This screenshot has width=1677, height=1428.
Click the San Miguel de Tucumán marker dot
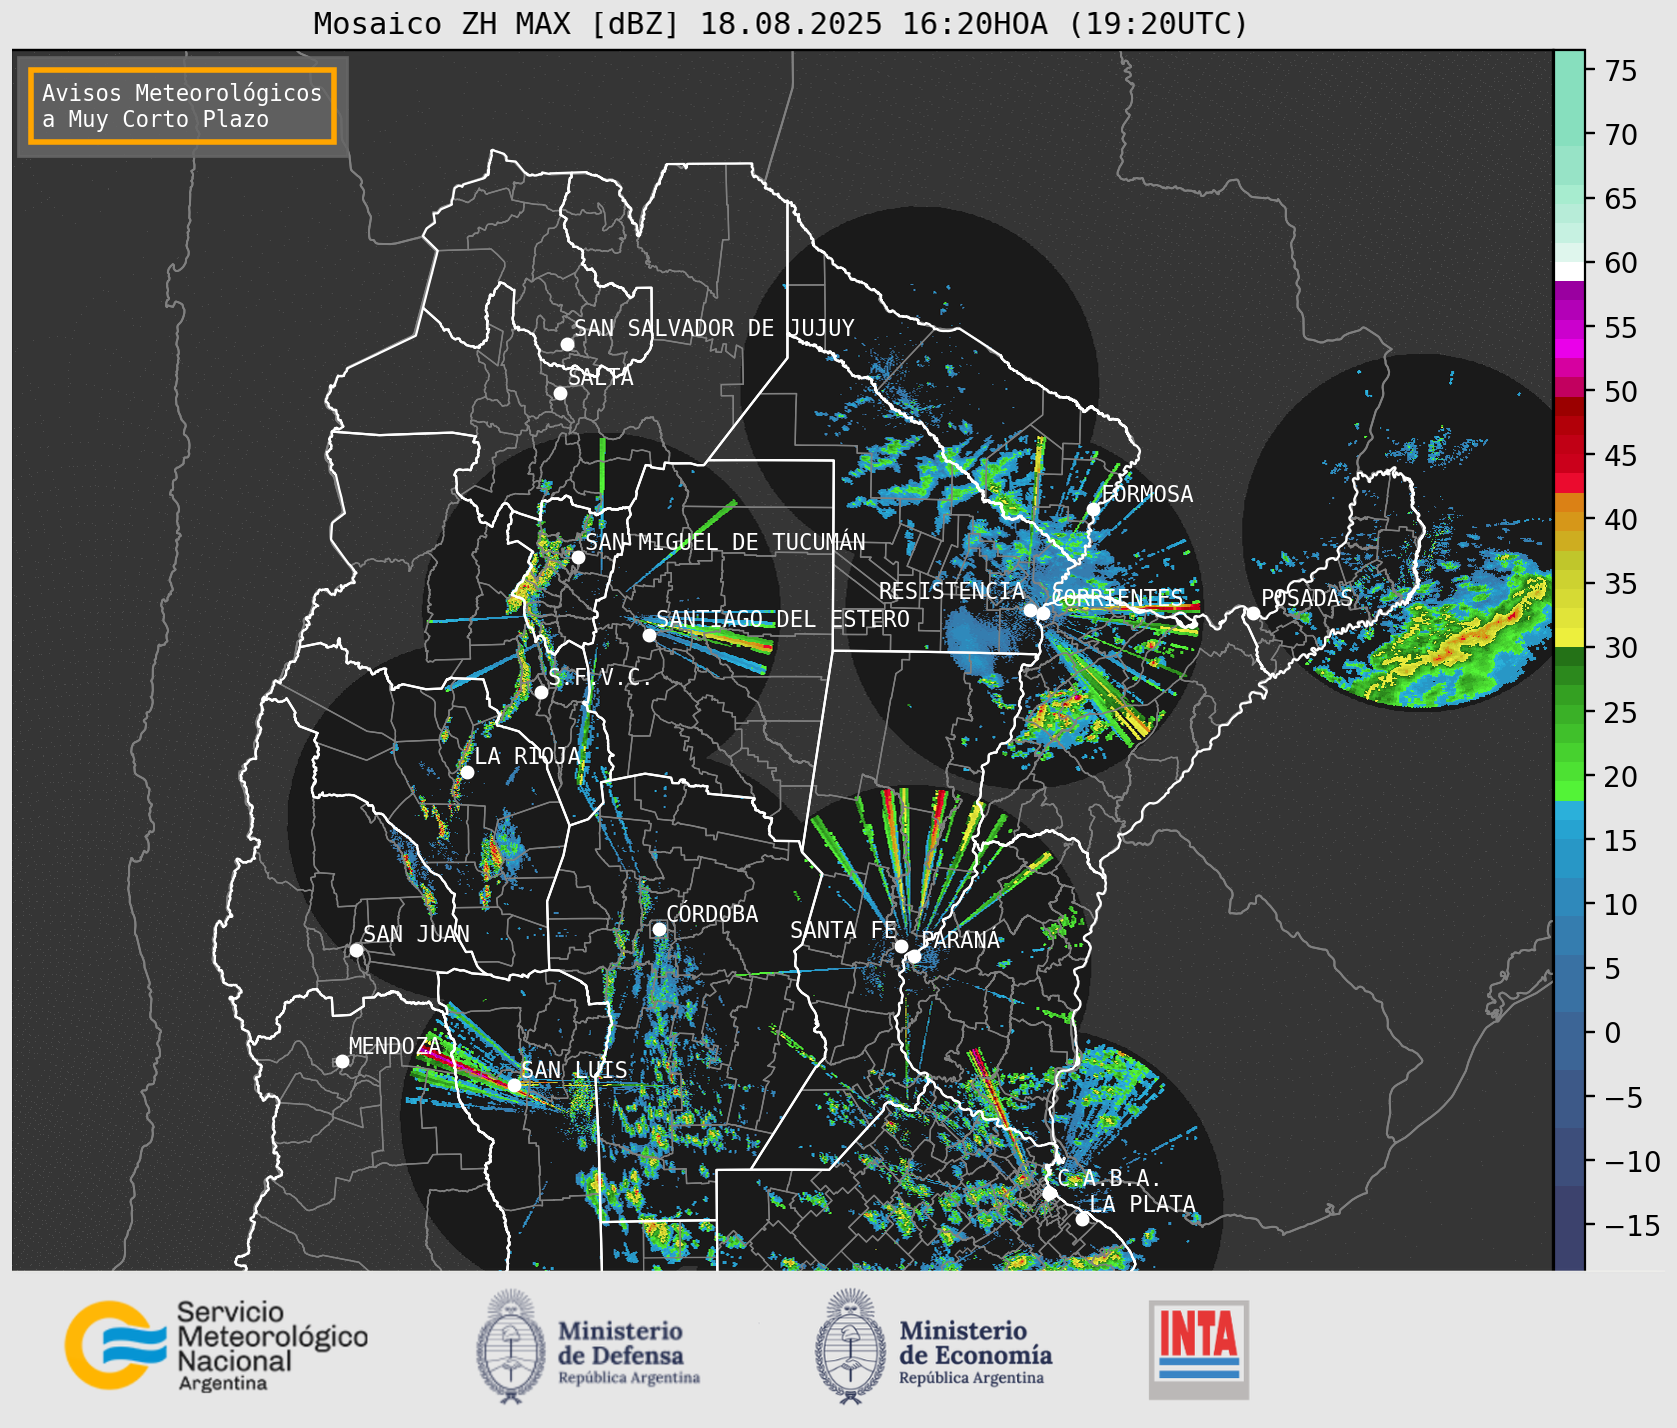click(x=577, y=557)
